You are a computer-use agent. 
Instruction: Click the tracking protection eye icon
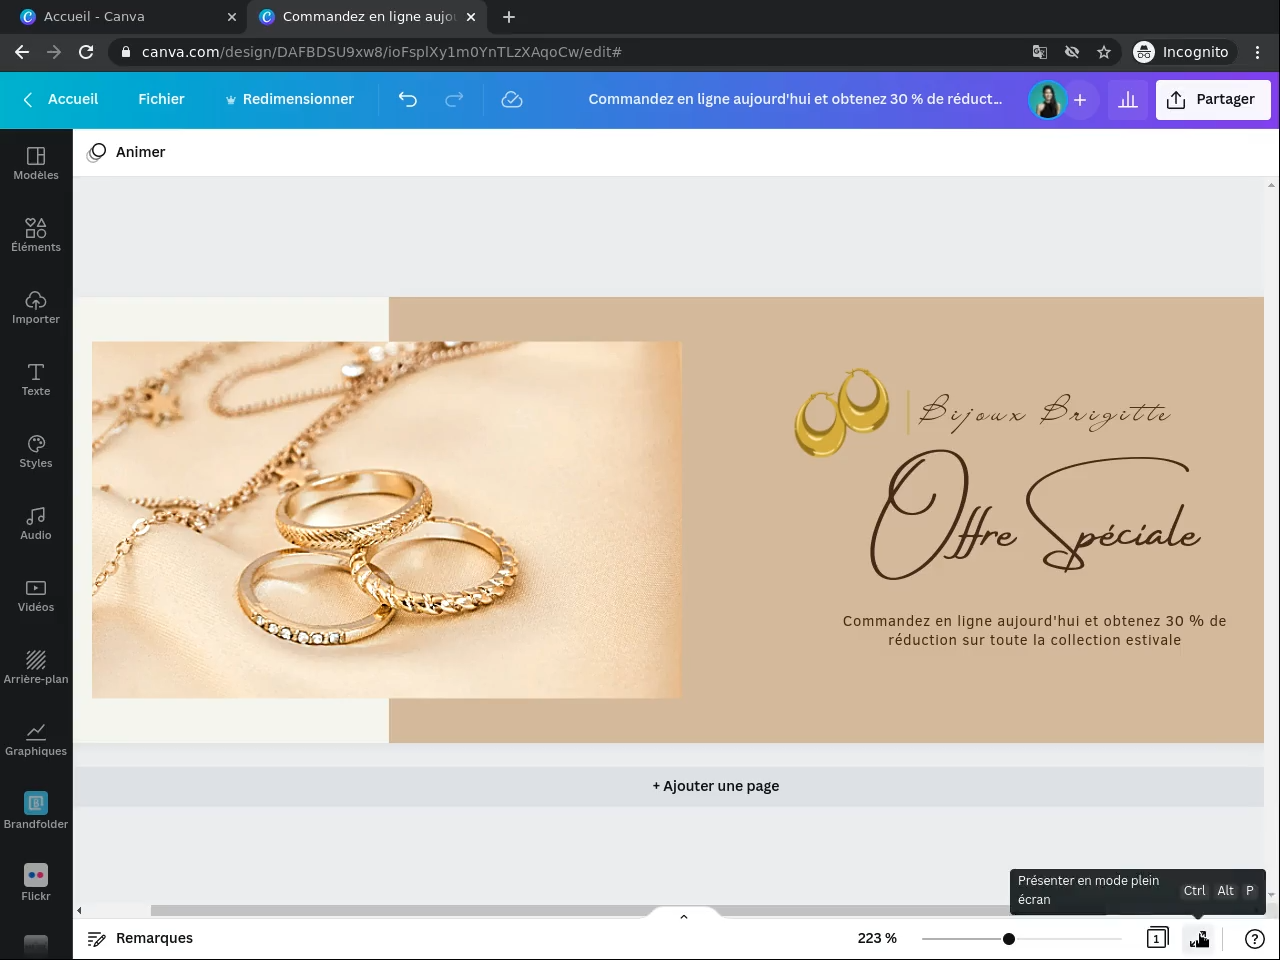click(1072, 52)
